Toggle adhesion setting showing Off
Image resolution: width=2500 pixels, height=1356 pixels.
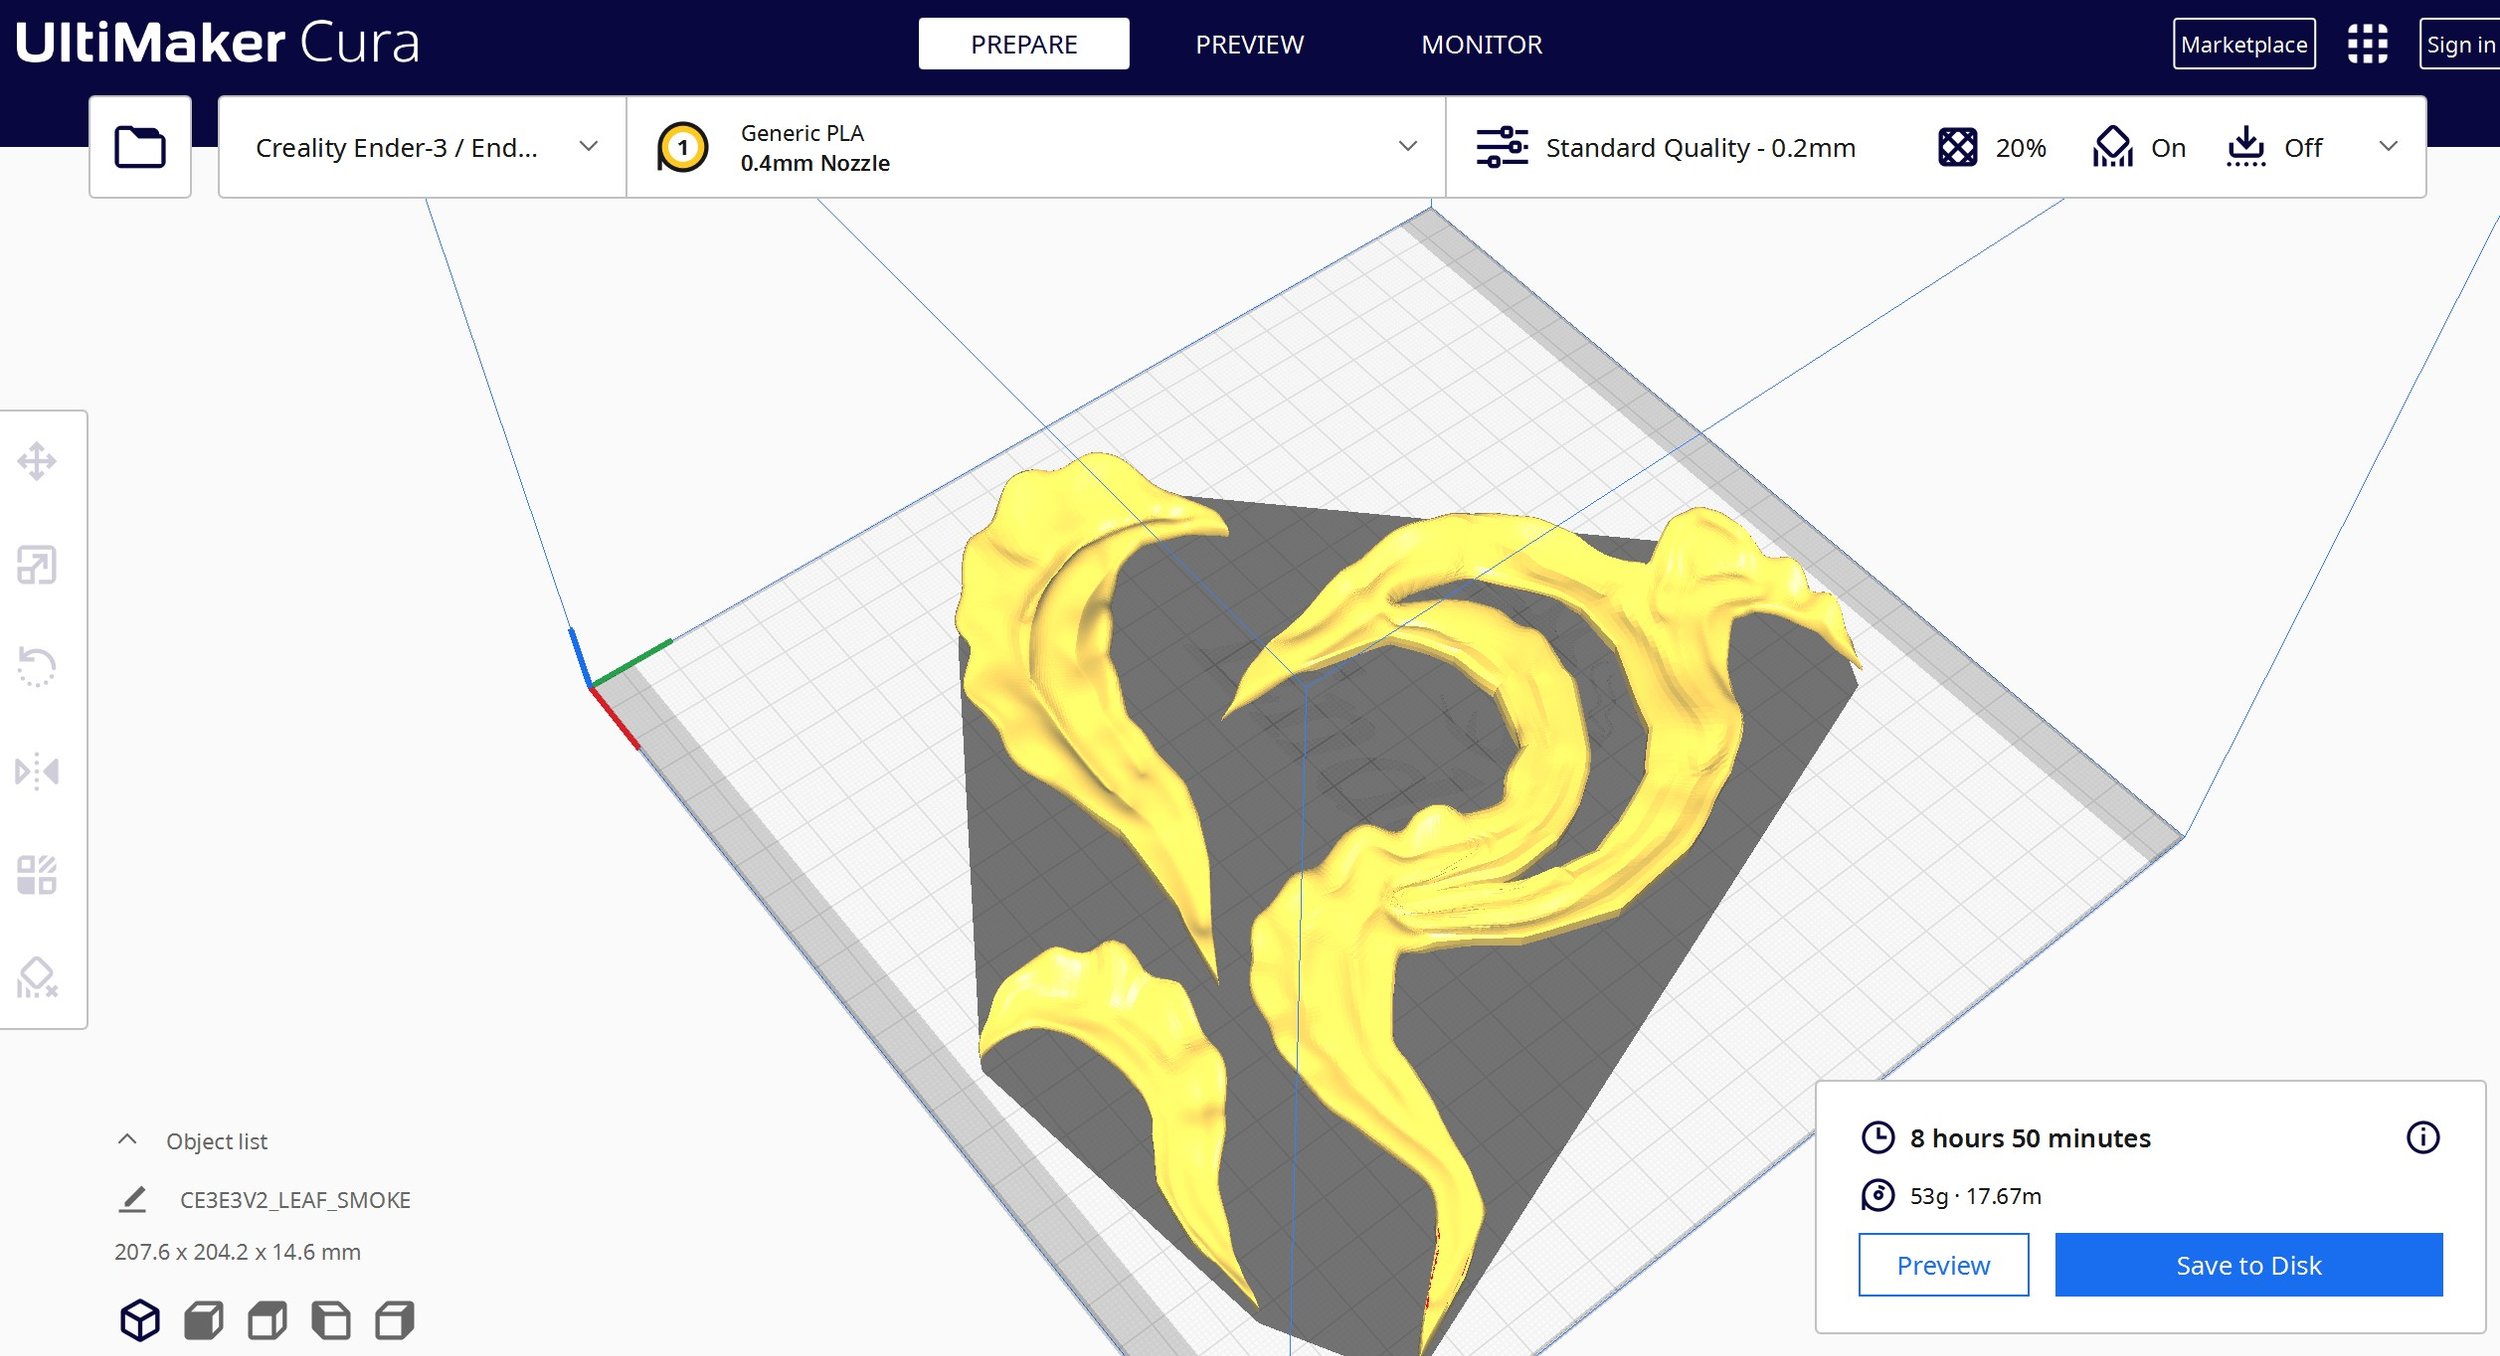click(2275, 148)
